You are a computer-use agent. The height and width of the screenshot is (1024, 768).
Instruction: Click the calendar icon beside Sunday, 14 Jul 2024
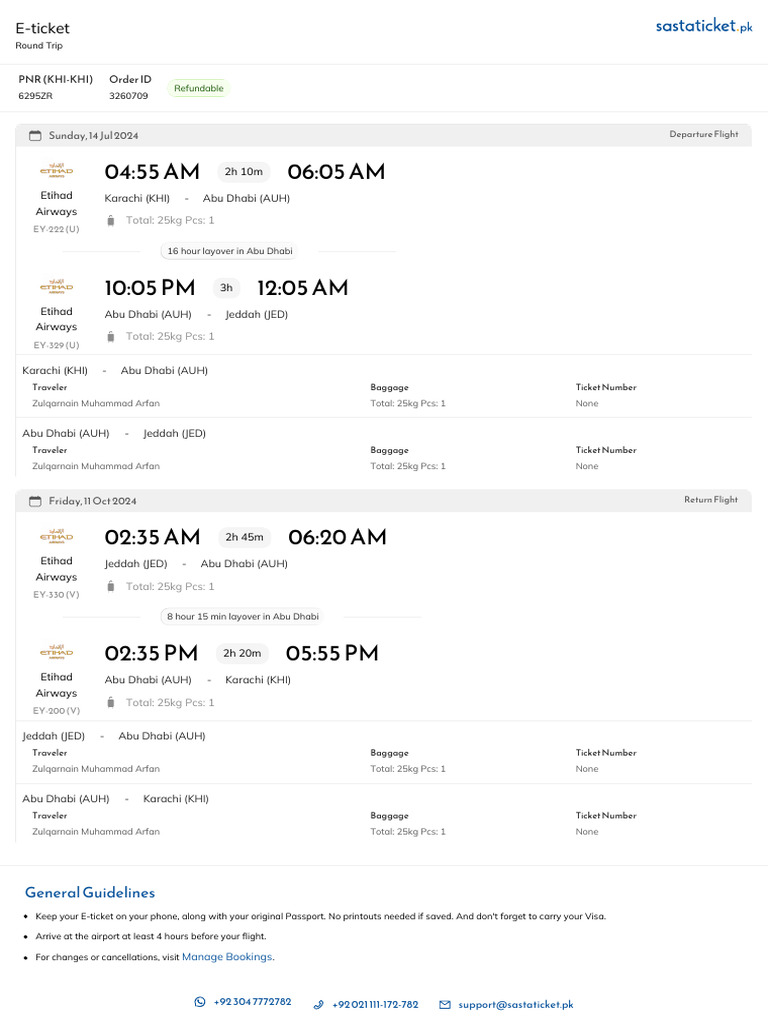tap(35, 136)
